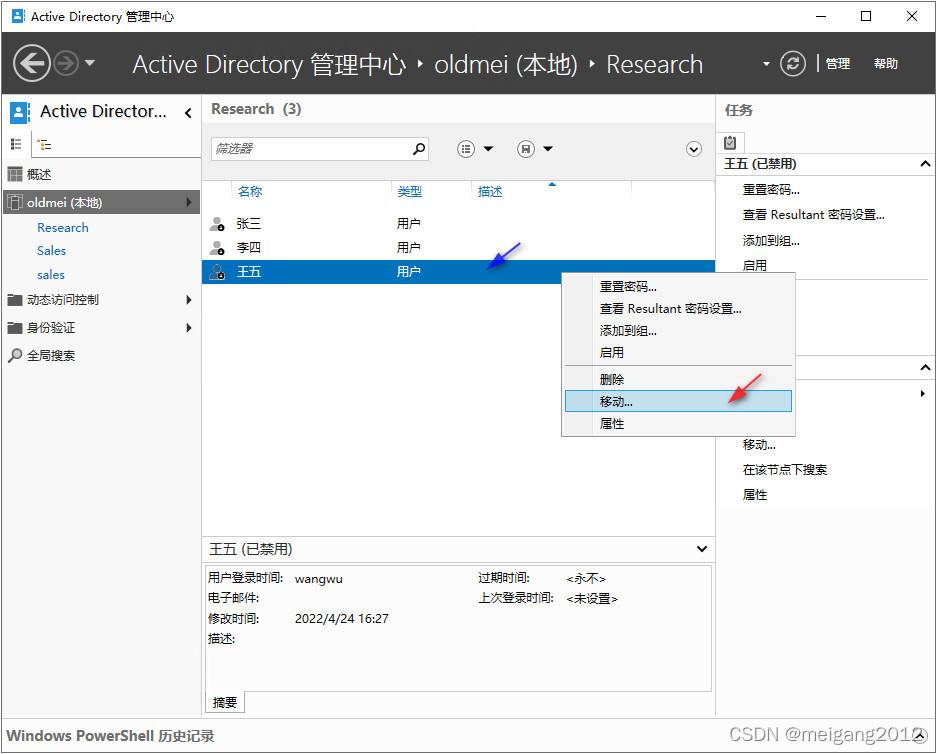Click the oldmei (本地) breadcrumb
Viewport: 937px width, 754px height.
pos(506,65)
